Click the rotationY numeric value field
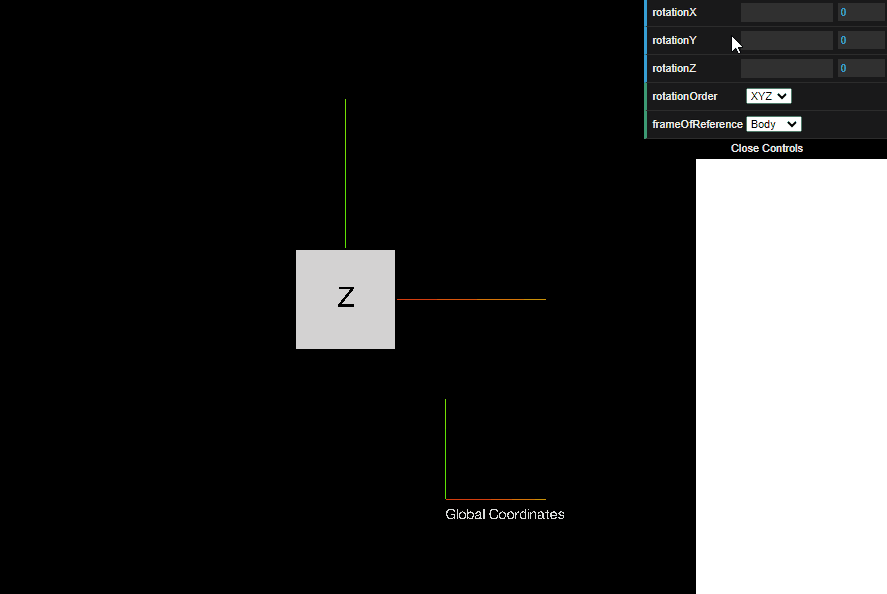The width and height of the screenshot is (887, 594). pyautogui.click(x=861, y=40)
